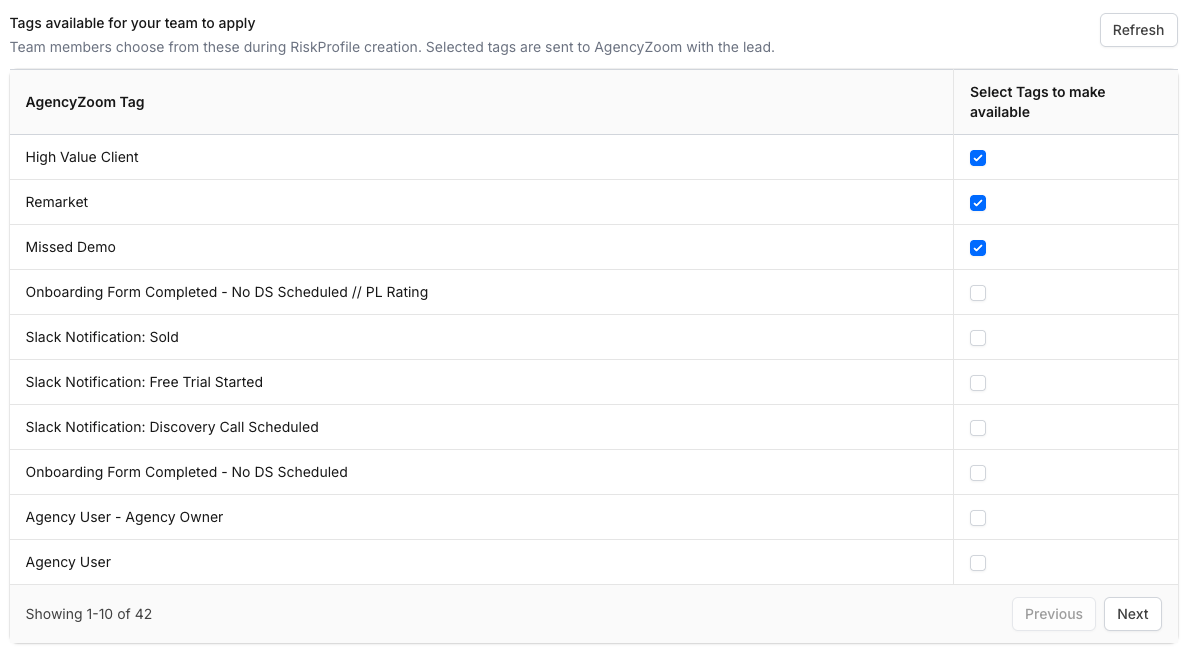This screenshot has width=1197, height=658.
Task: Disable the Missed Demo tag checkbox
Action: pos(977,248)
